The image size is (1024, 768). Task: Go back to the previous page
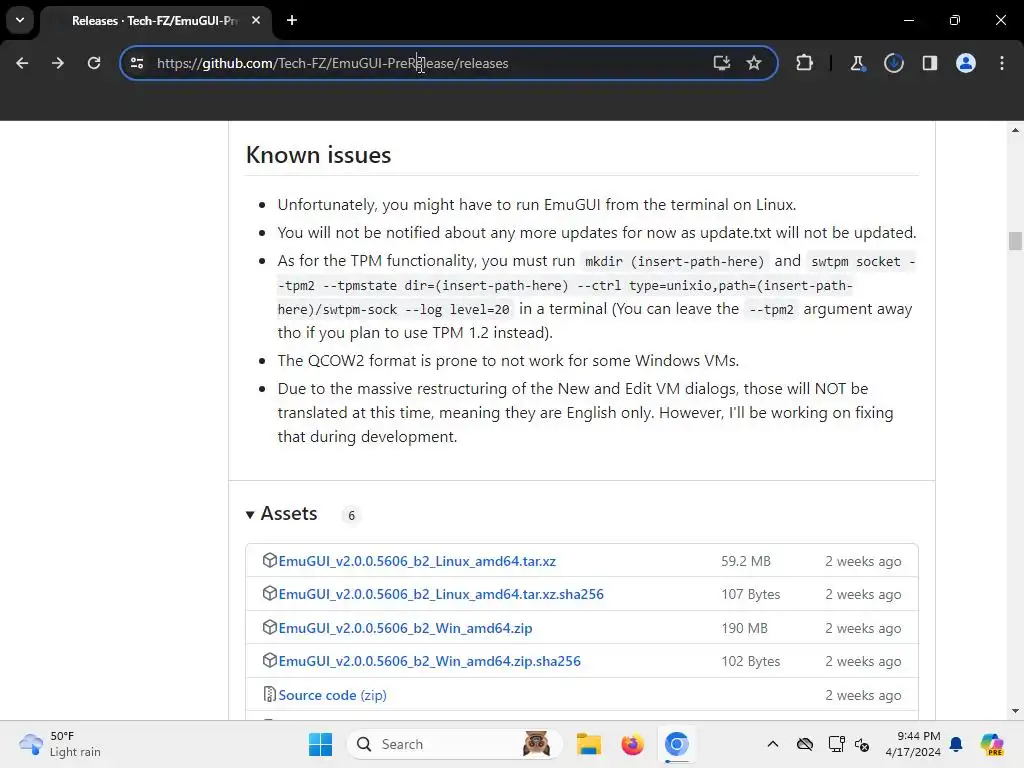(22, 63)
